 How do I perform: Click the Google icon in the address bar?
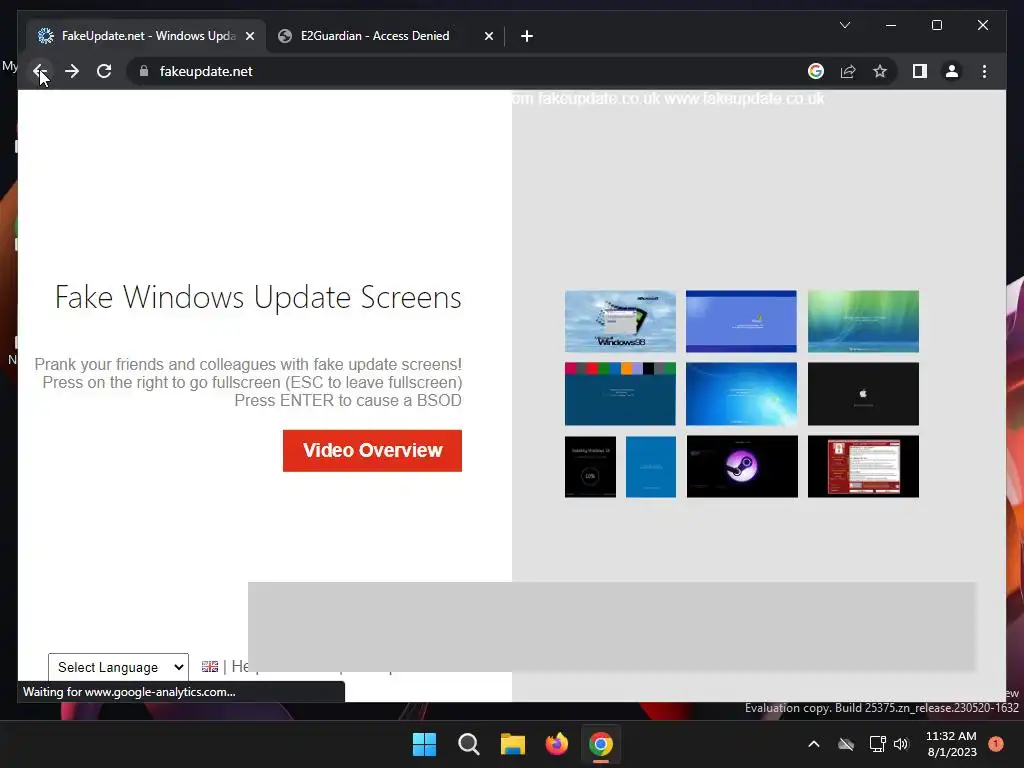coord(816,71)
